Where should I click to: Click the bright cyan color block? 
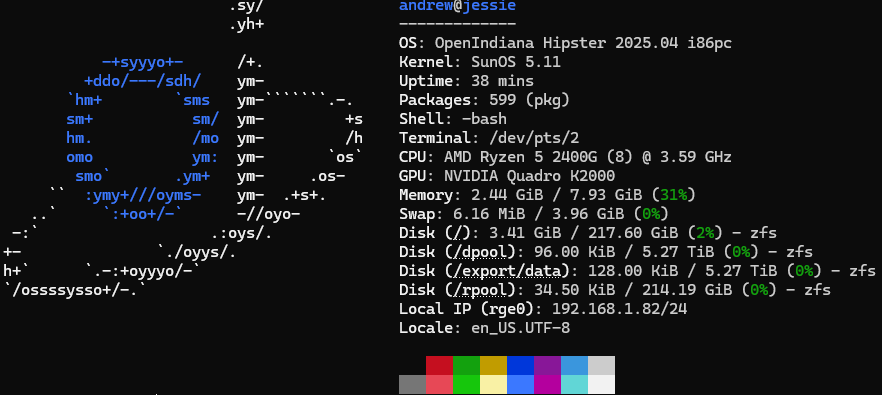pos(574,384)
